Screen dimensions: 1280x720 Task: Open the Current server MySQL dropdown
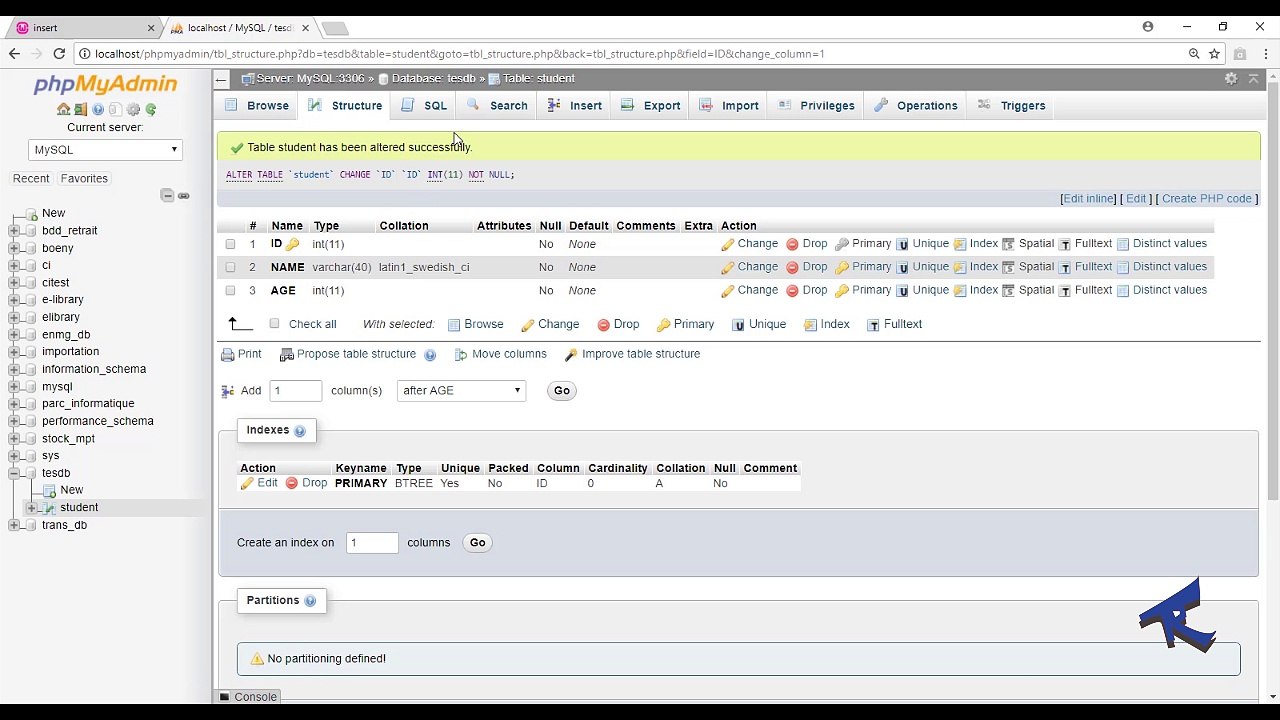coord(105,150)
